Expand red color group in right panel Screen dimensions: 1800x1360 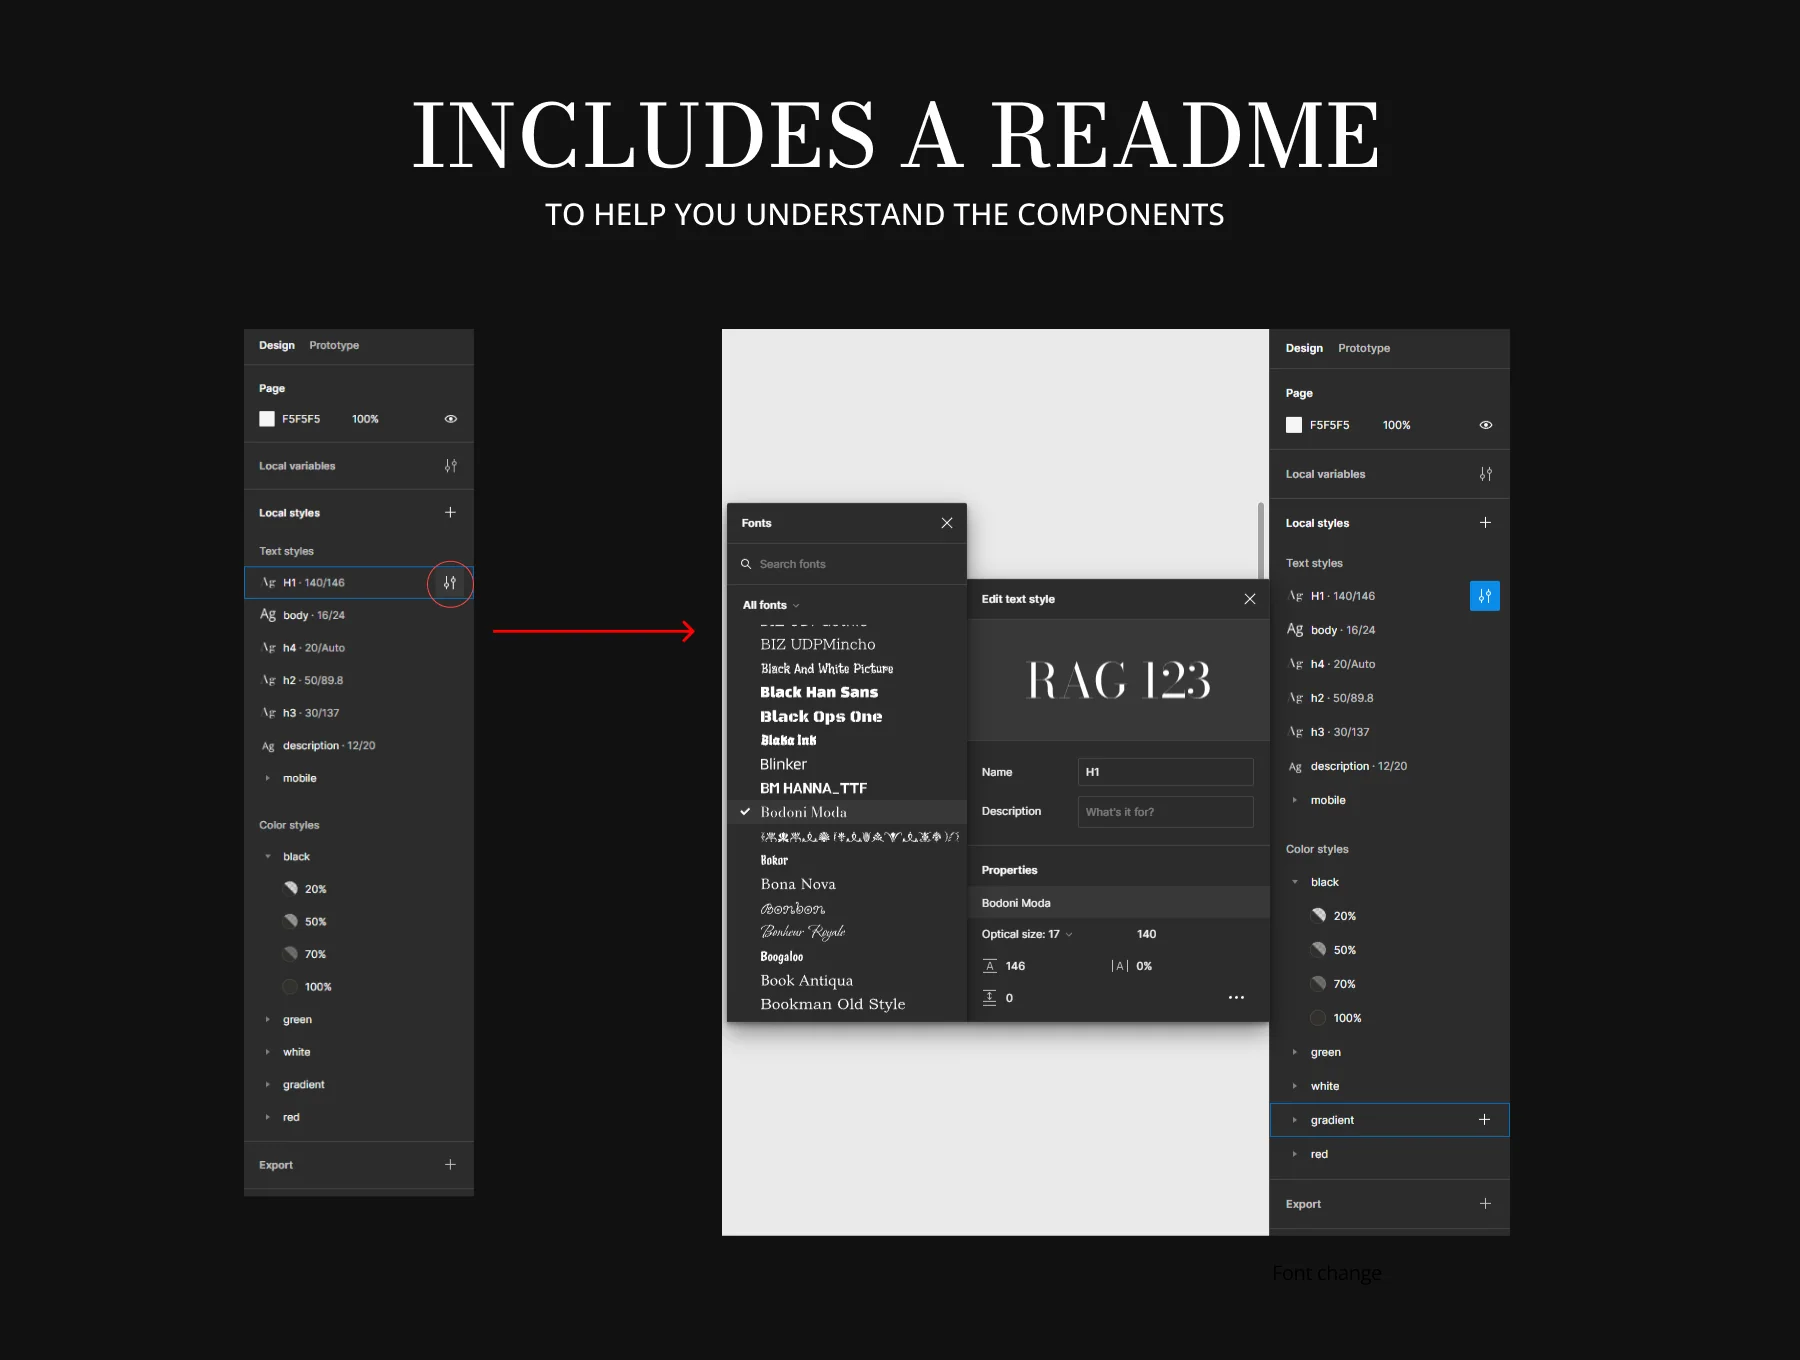point(1295,1154)
